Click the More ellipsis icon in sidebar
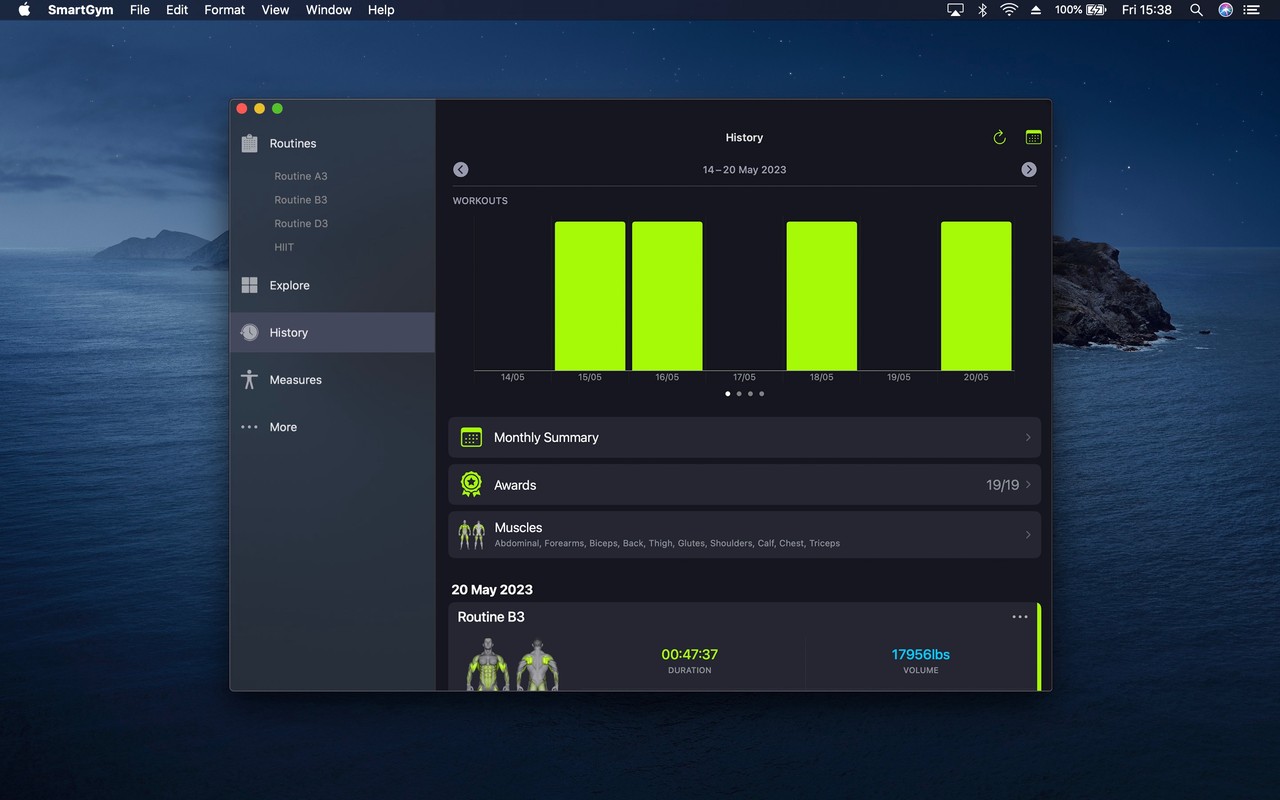The height and width of the screenshot is (800, 1280). 250,427
